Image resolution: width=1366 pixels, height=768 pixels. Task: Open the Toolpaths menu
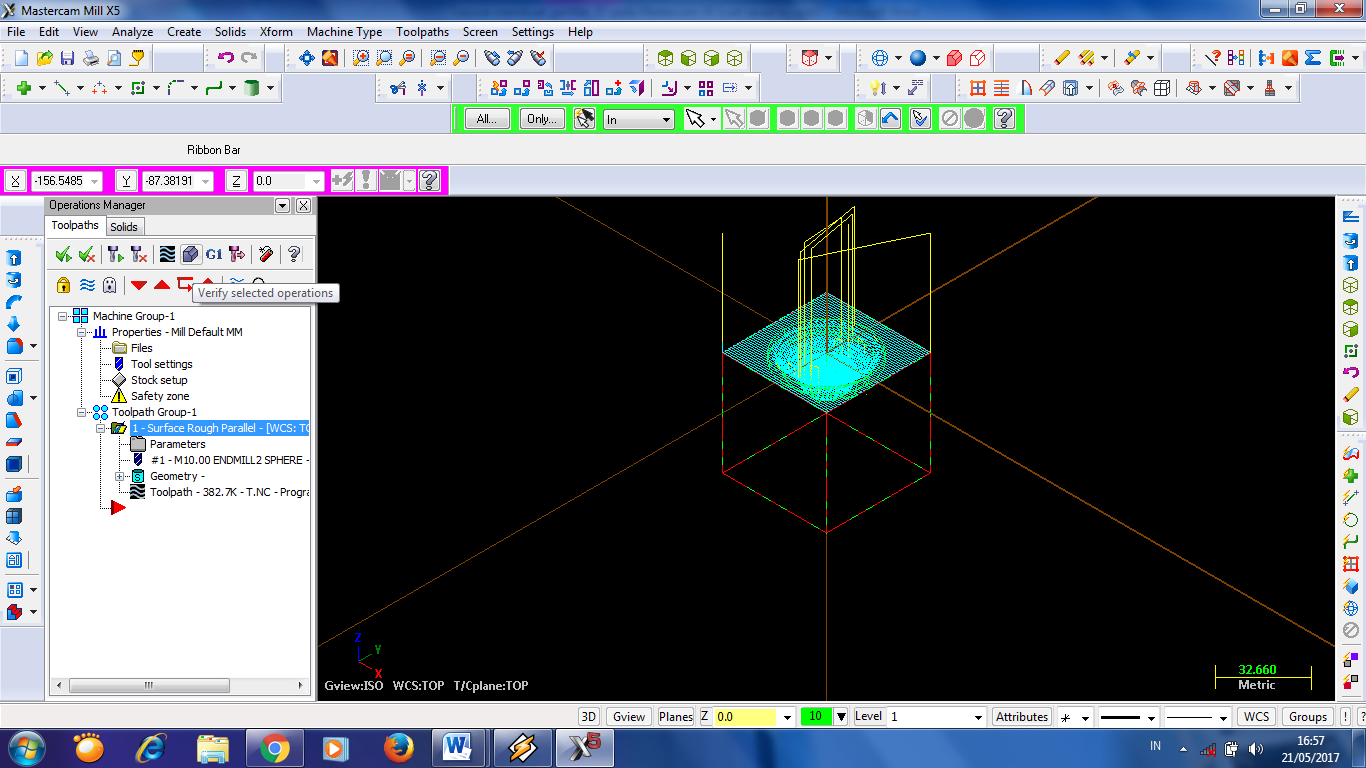tap(422, 32)
